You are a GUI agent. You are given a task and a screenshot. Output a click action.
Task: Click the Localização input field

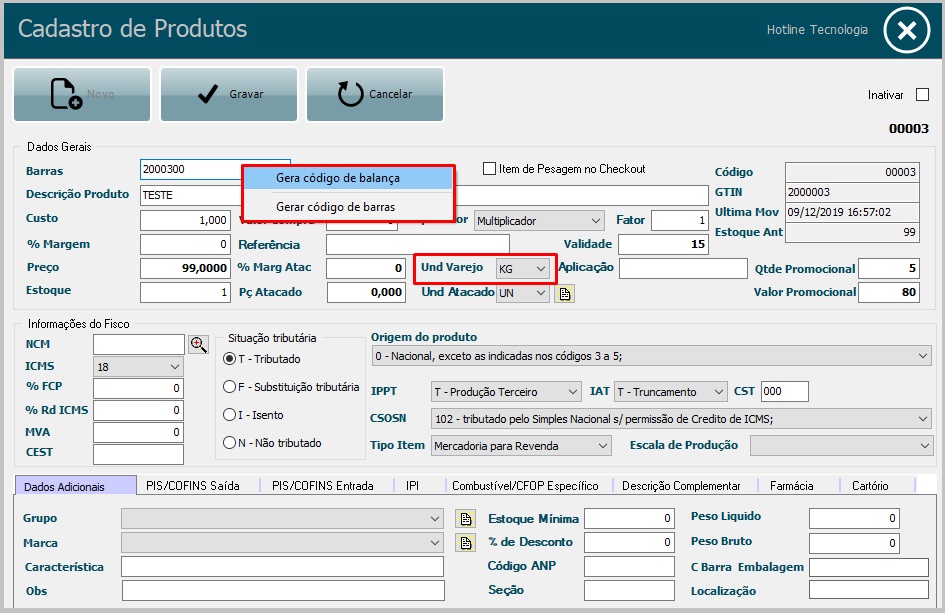tap(869, 590)
